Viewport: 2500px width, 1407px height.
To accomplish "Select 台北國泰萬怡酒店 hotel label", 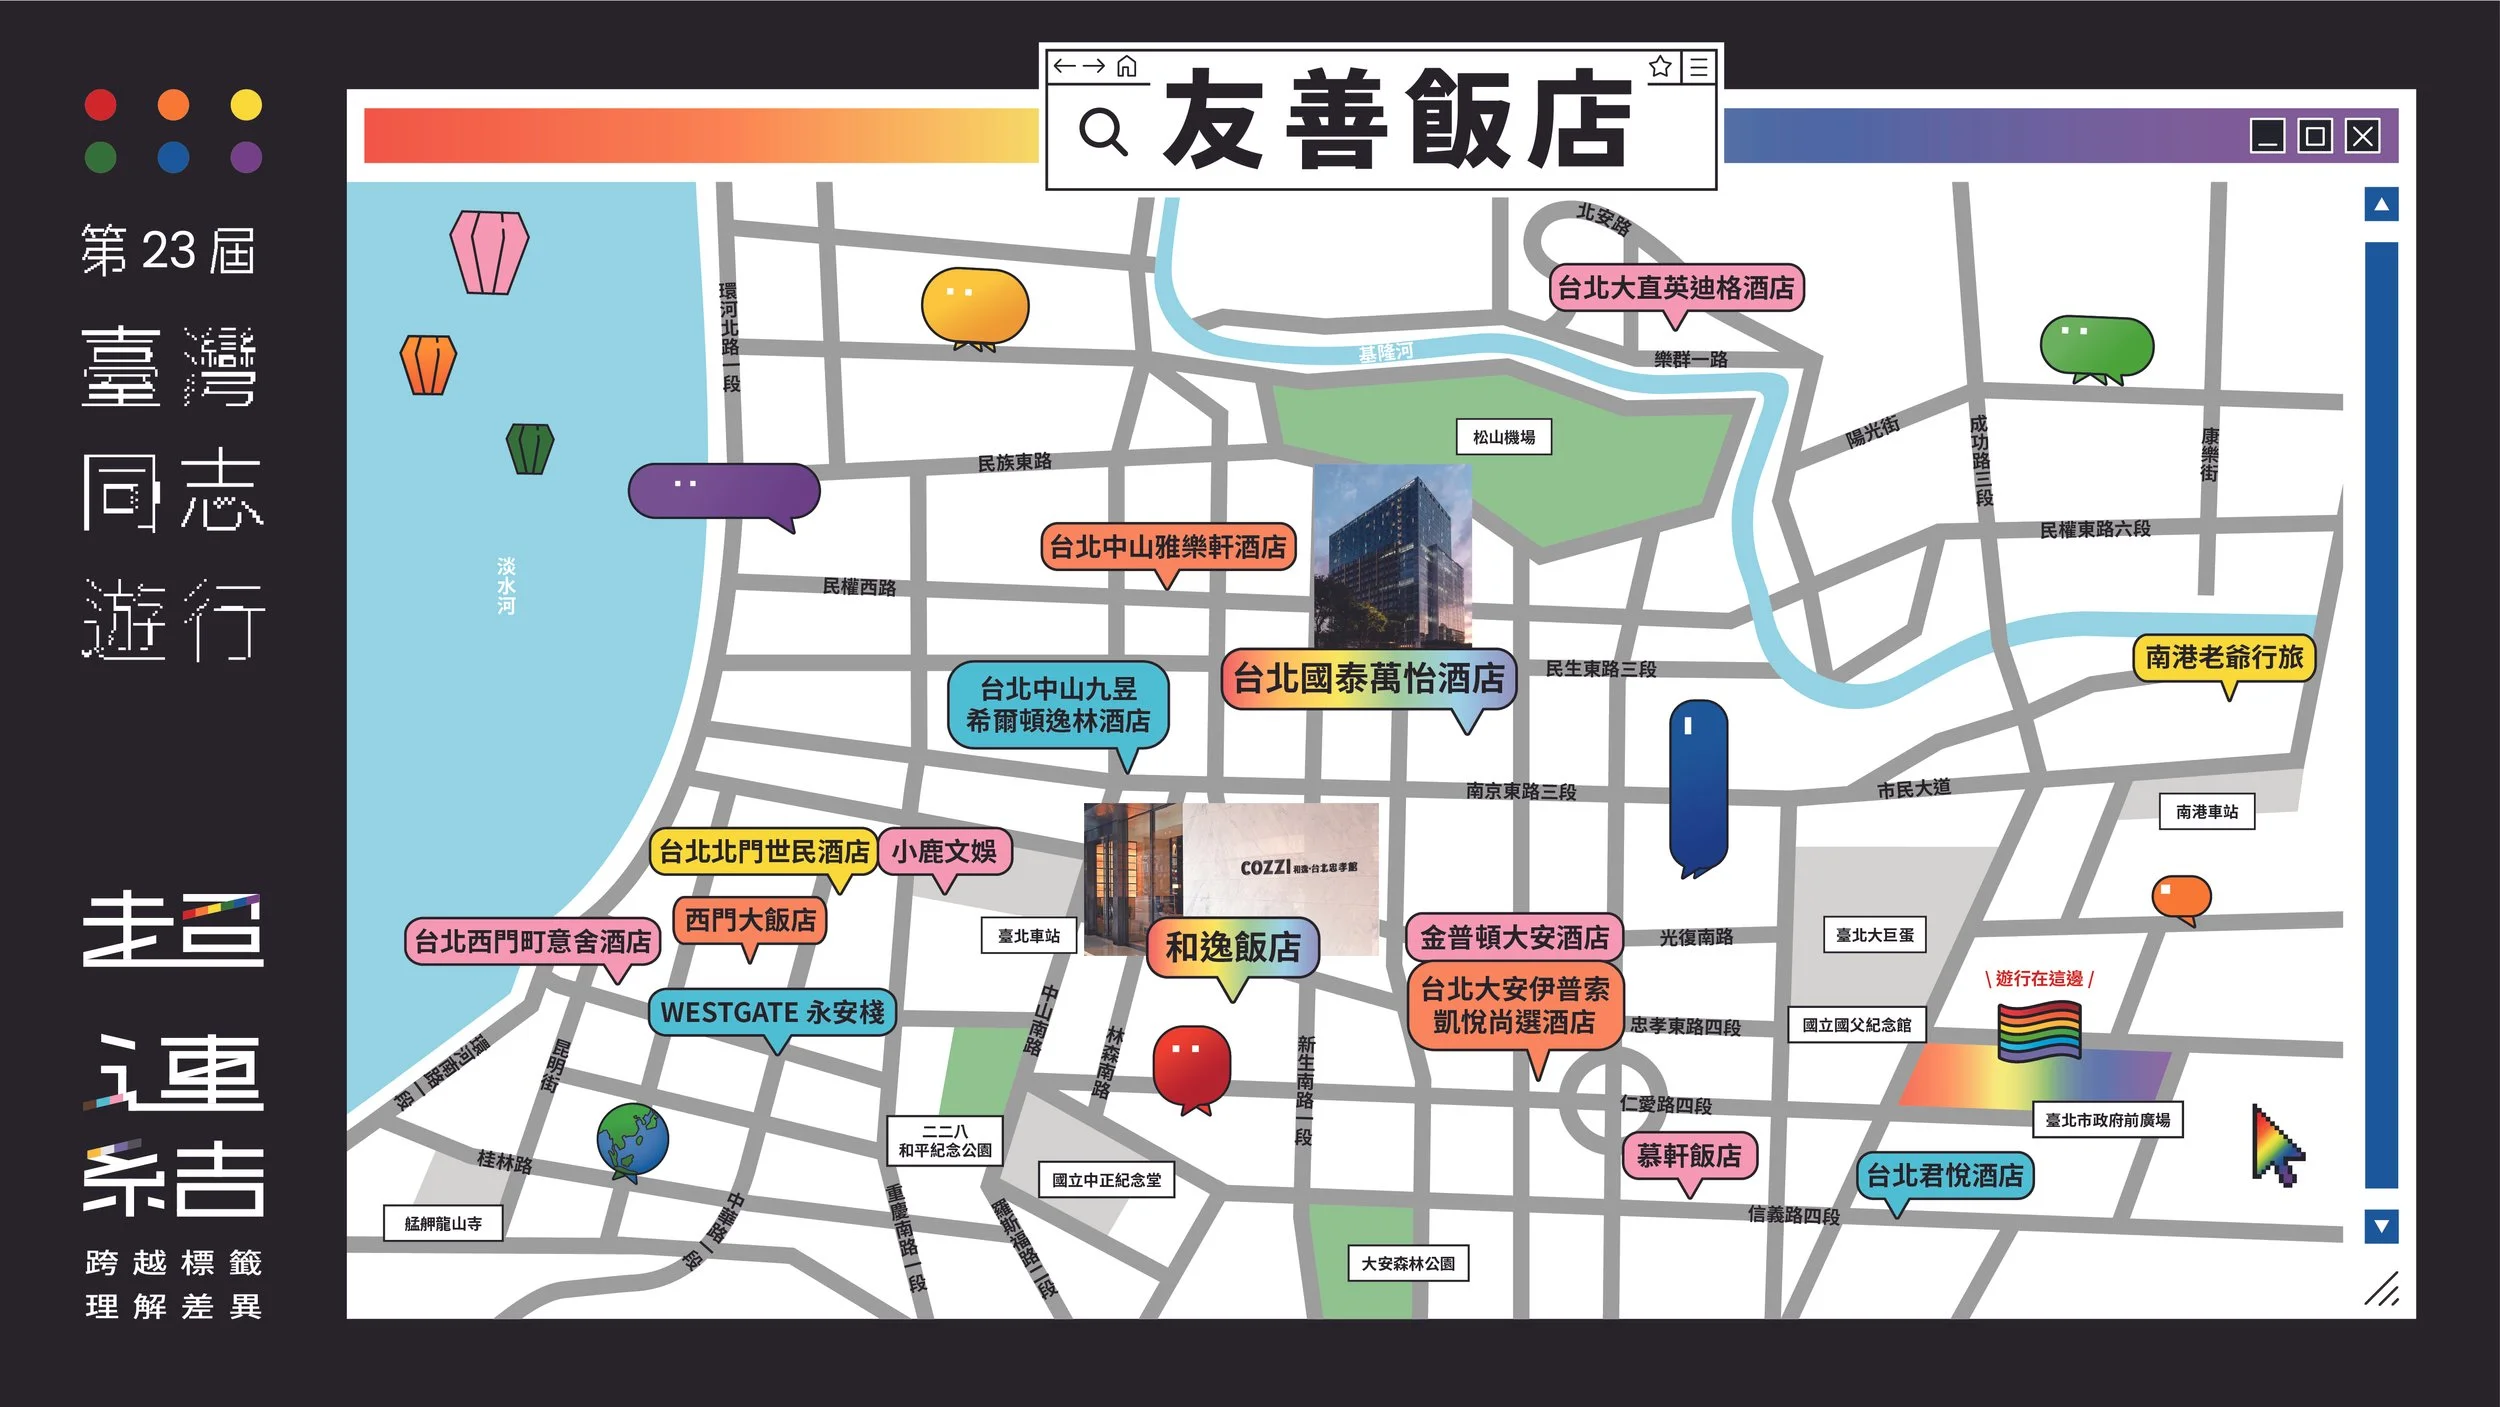I will [1368, 679].
